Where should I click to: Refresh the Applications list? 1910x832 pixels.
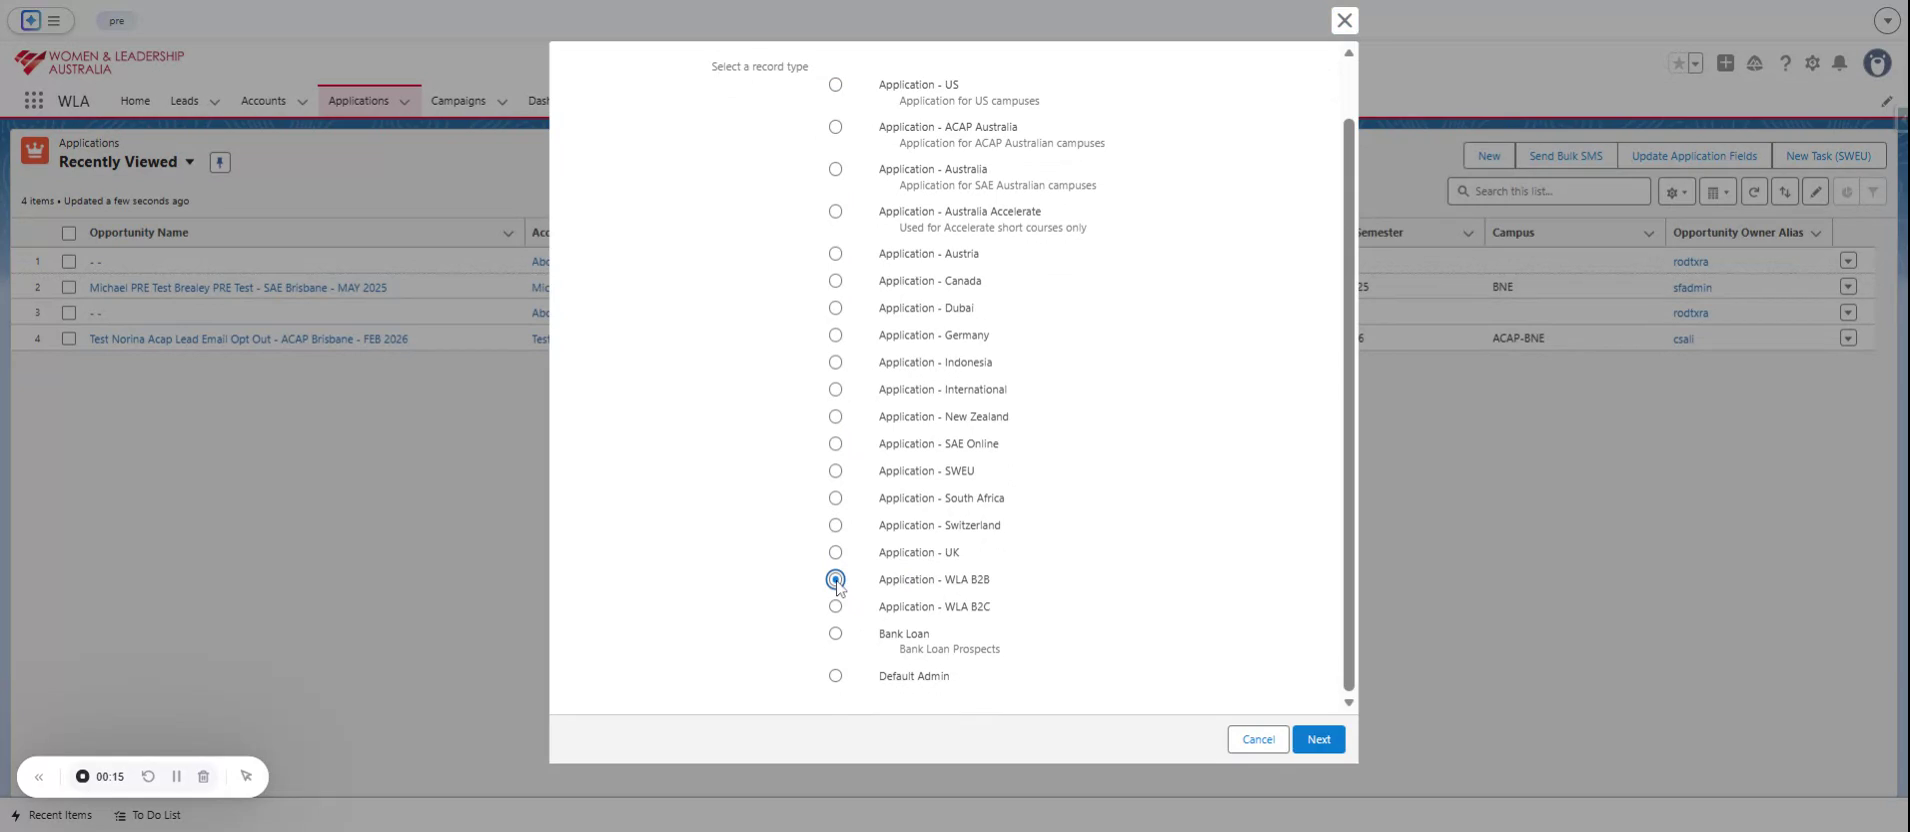[1754, 191]
